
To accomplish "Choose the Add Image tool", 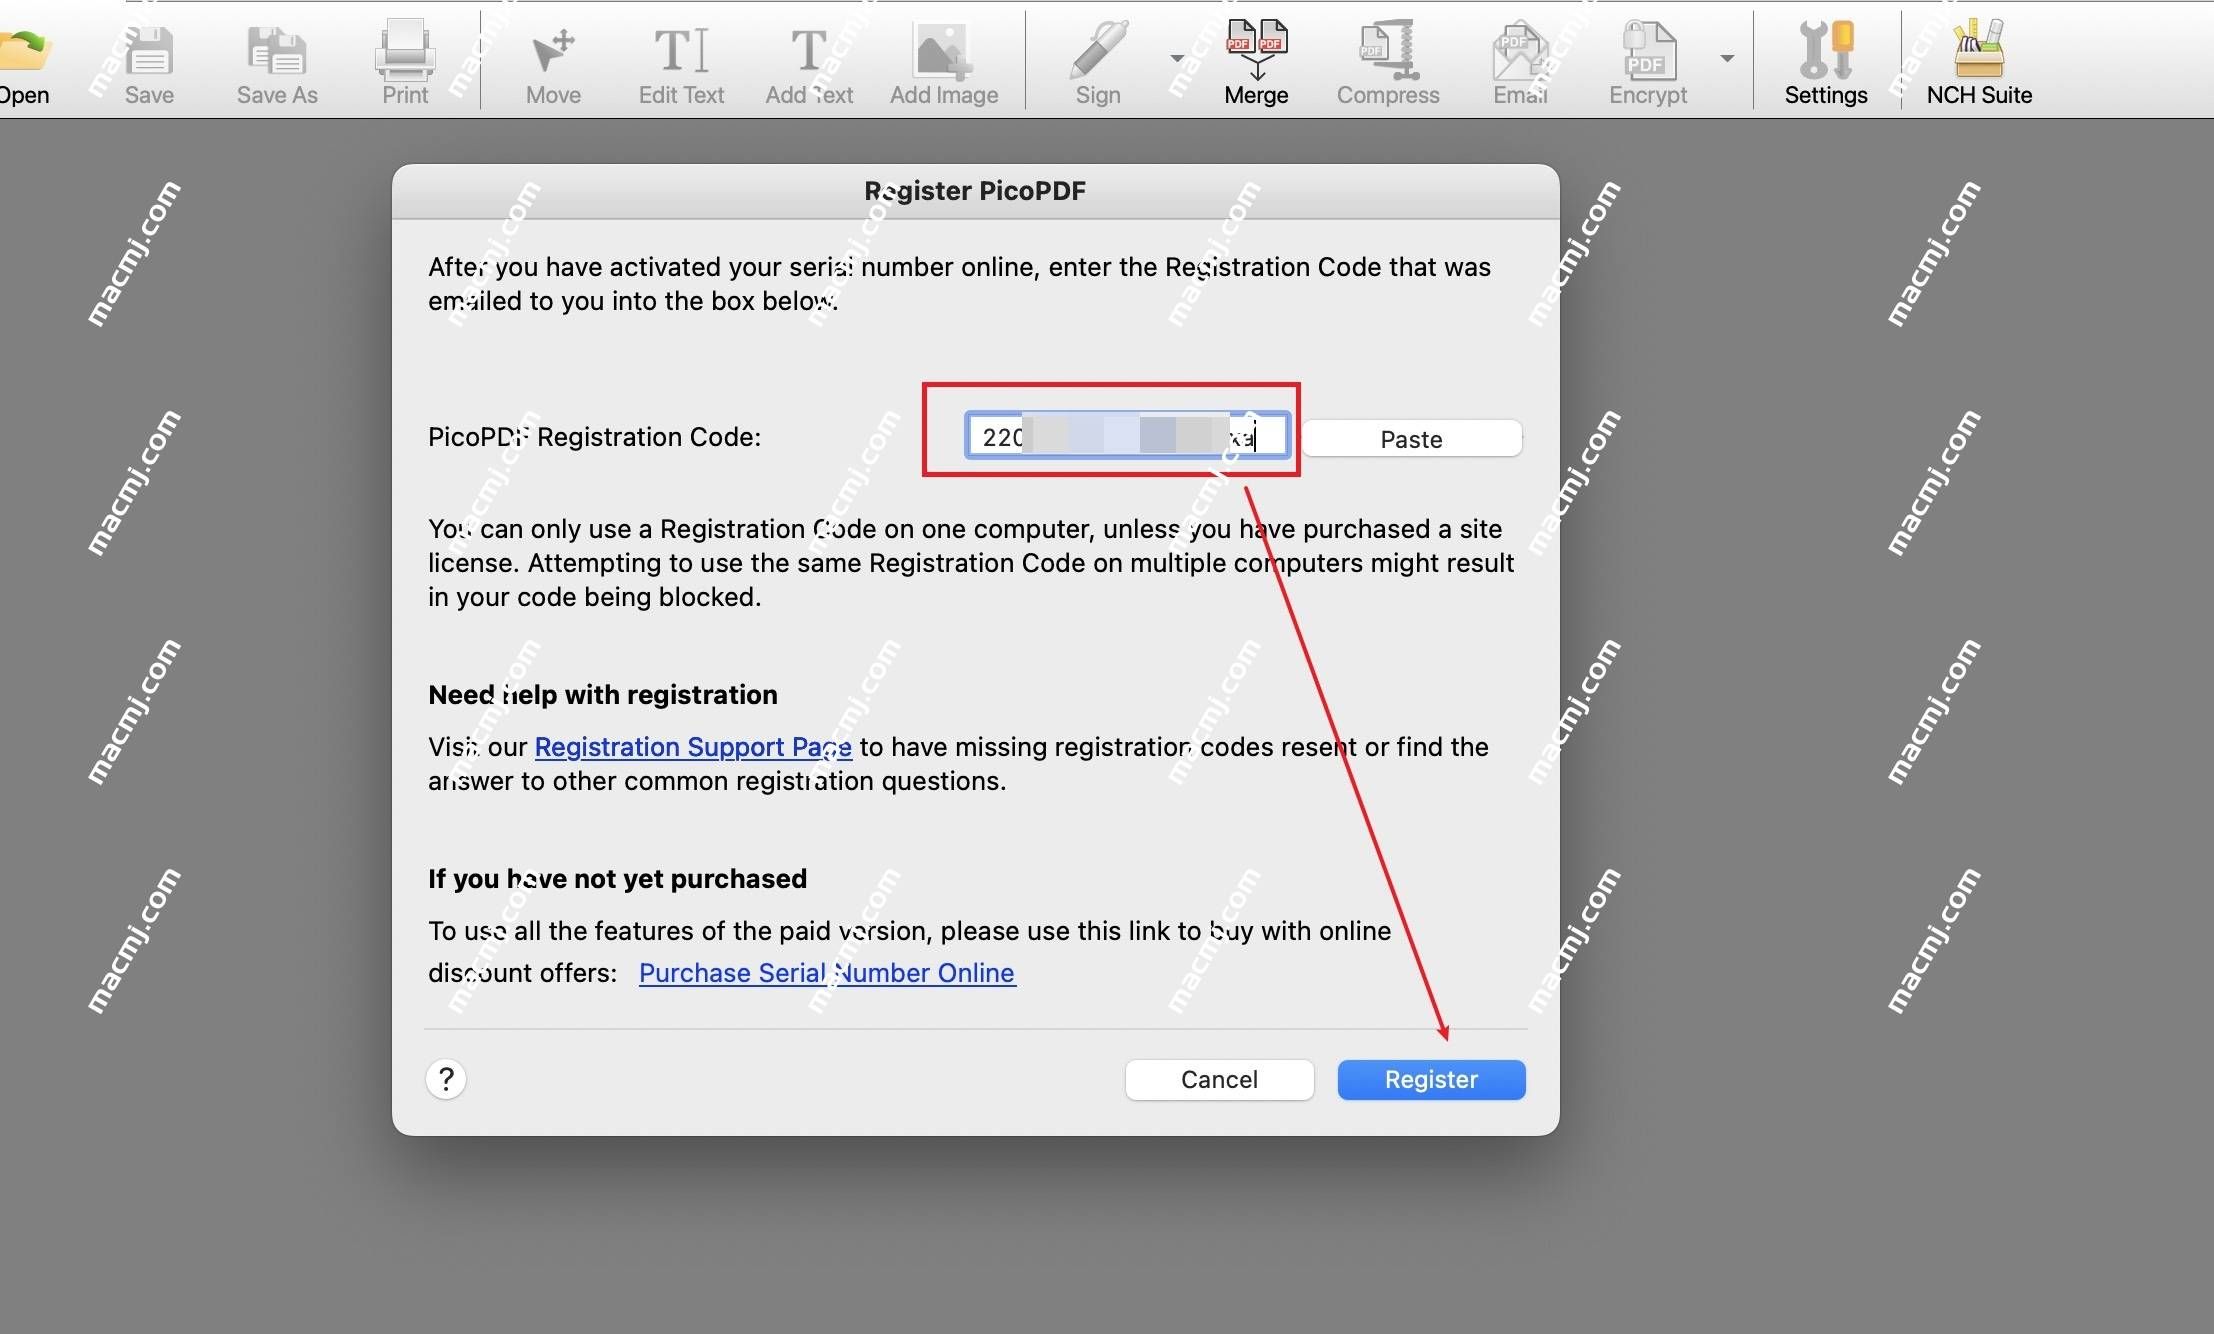I will pos(944,65).
